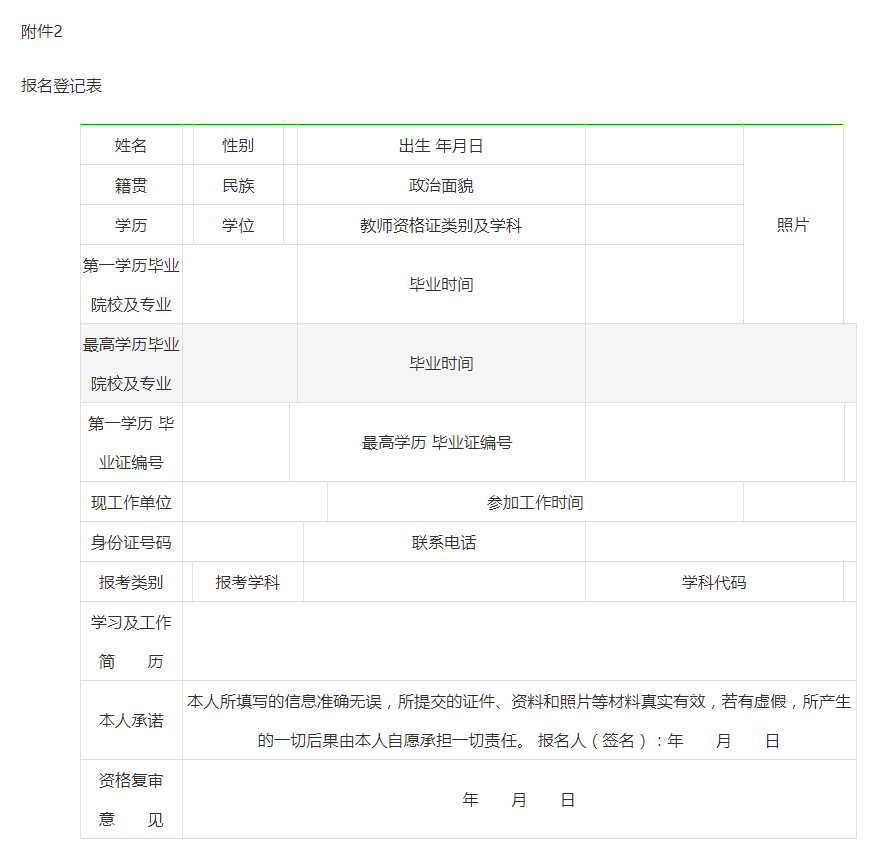Viewport: 892px width, 855px height.
Task: Select the 资格复审 意见 label
Action: [x=131, y=799]
